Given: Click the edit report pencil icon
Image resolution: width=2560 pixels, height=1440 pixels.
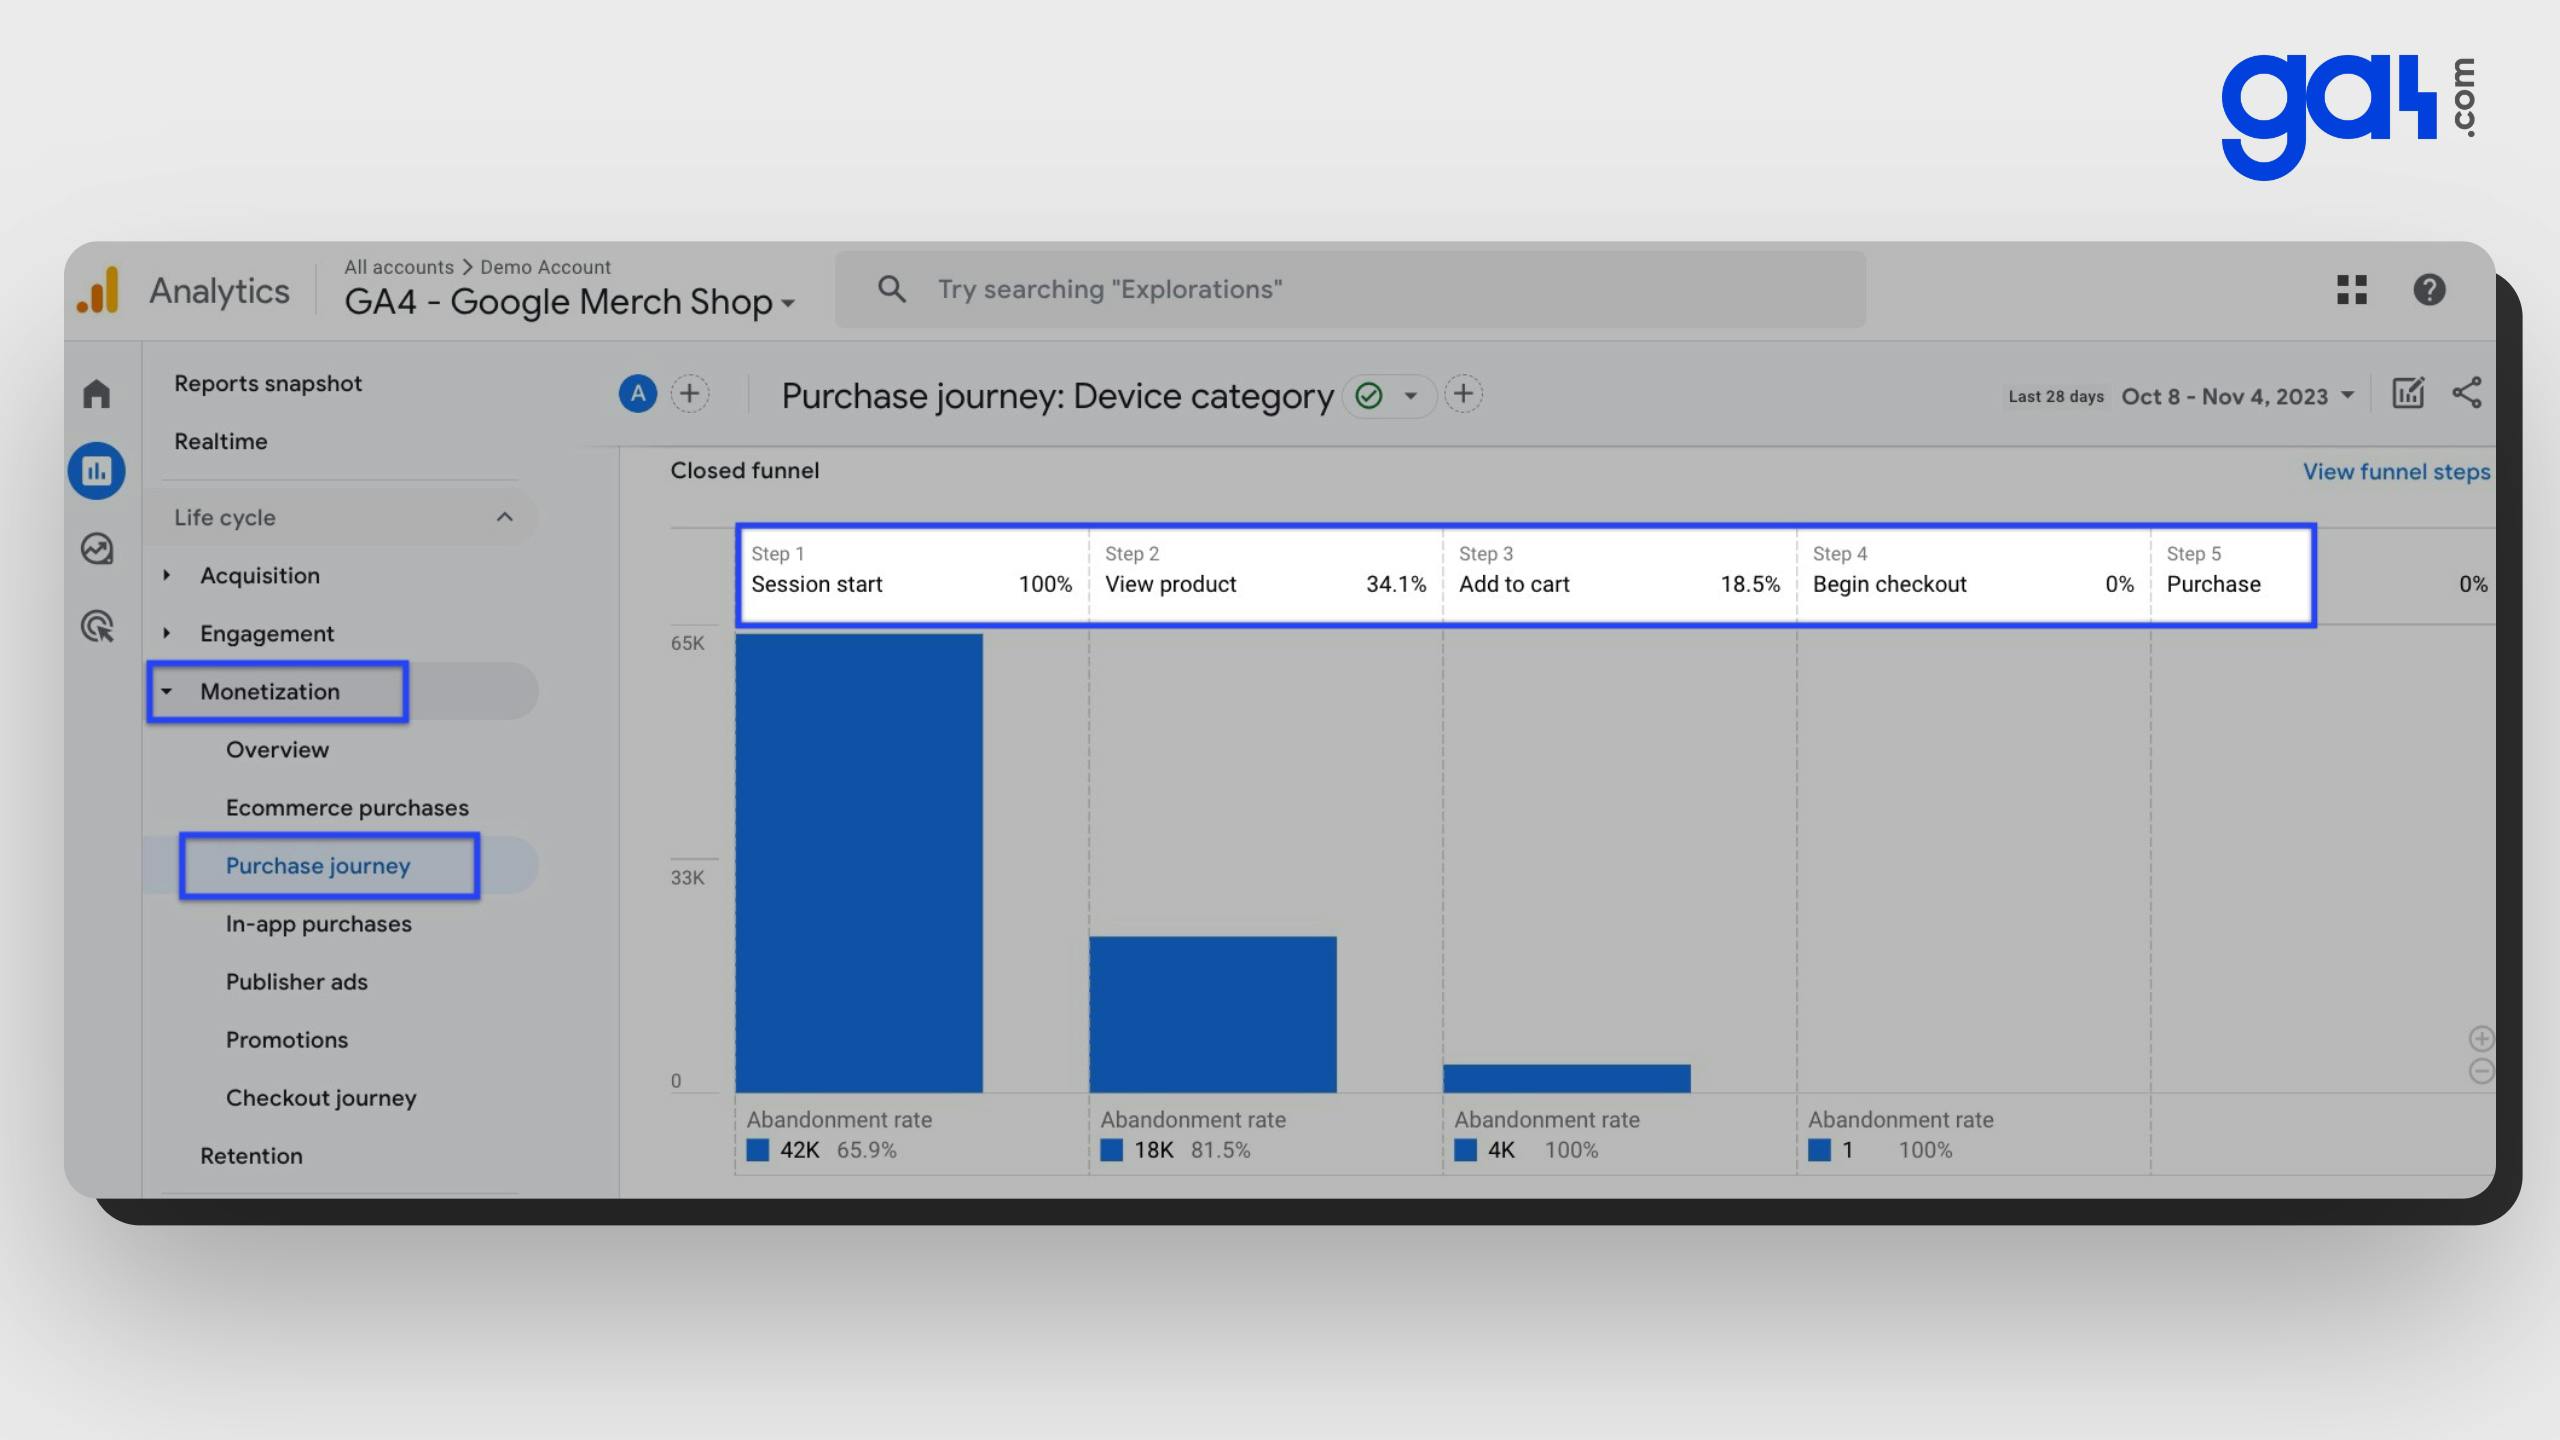Looking at the screenshot, I should (2409, 394).
